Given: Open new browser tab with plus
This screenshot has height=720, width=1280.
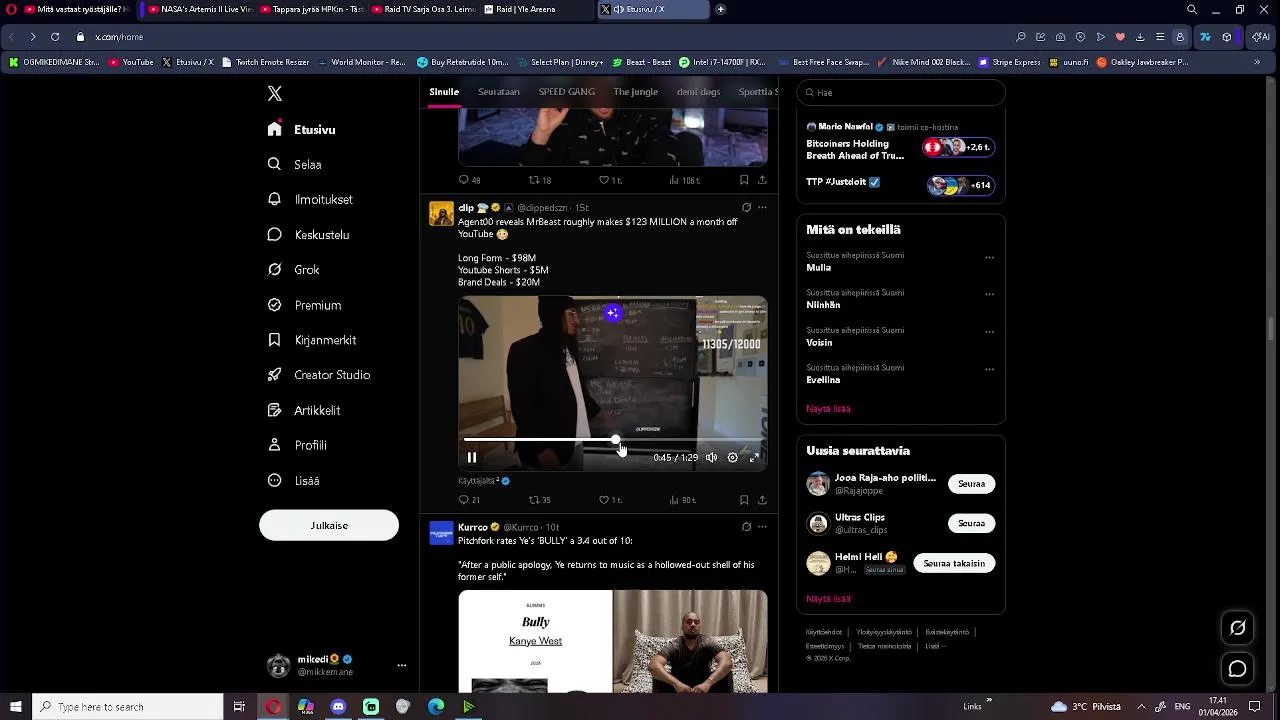Looking at the screenshot, I should click(721, 9).
